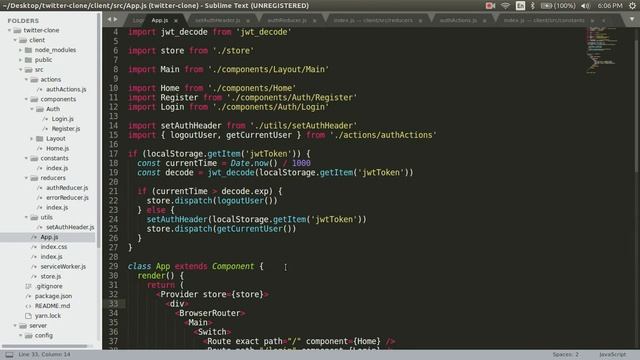Screen dimensions: 640x360
Task: Open yarn.lock in the sidebar
Action: [47, 316]
